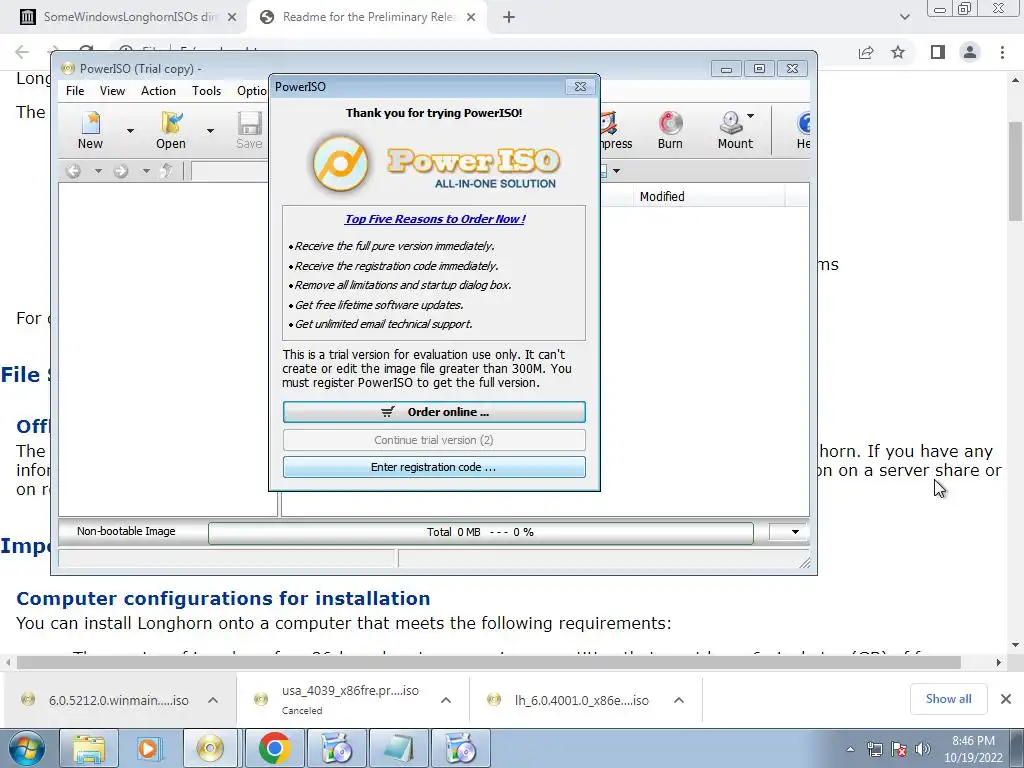Click the notepad-like taskbar icon

[398, 748]
